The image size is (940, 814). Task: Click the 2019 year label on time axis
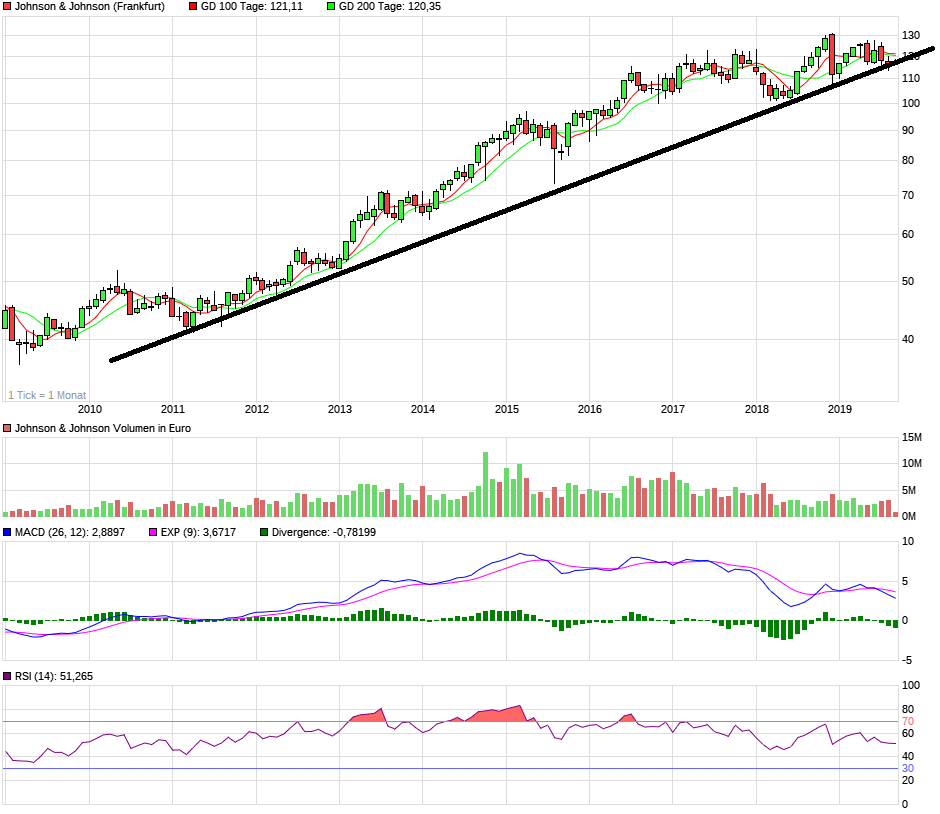click(840, 408)
